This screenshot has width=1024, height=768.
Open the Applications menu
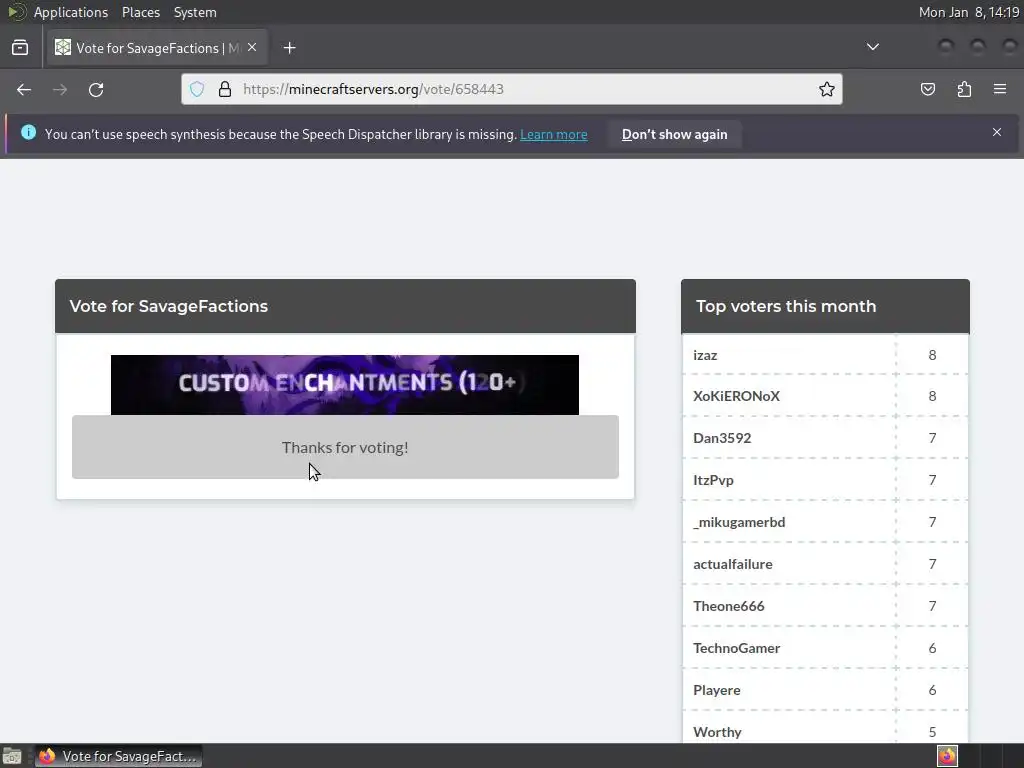71,12
